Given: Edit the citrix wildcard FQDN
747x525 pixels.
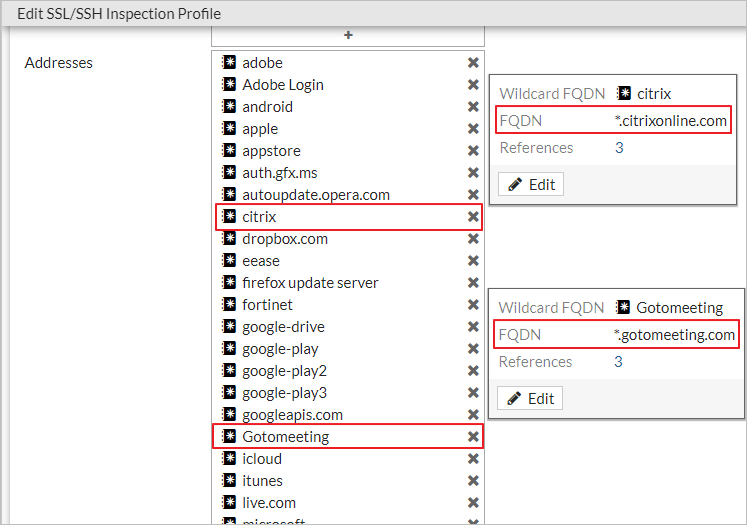Looking at the screenshot, I should (x=531, y=184).
